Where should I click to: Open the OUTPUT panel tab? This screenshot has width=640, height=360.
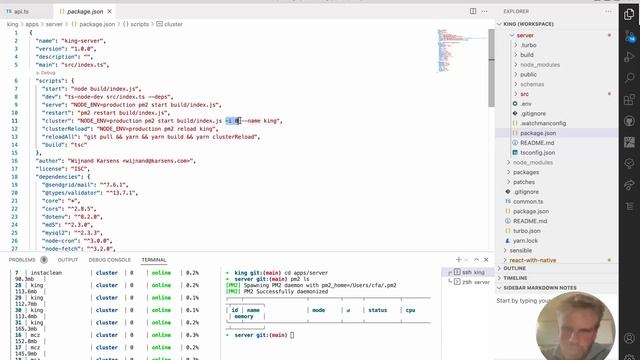(x=68, y=260)
